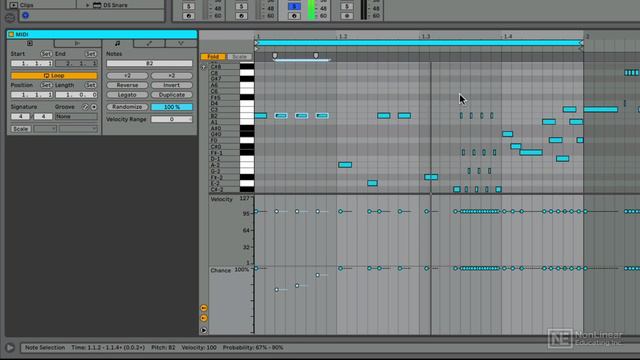640x360 pixels.
Task: Click the Set button next to Length
Action: pos(91,85)
